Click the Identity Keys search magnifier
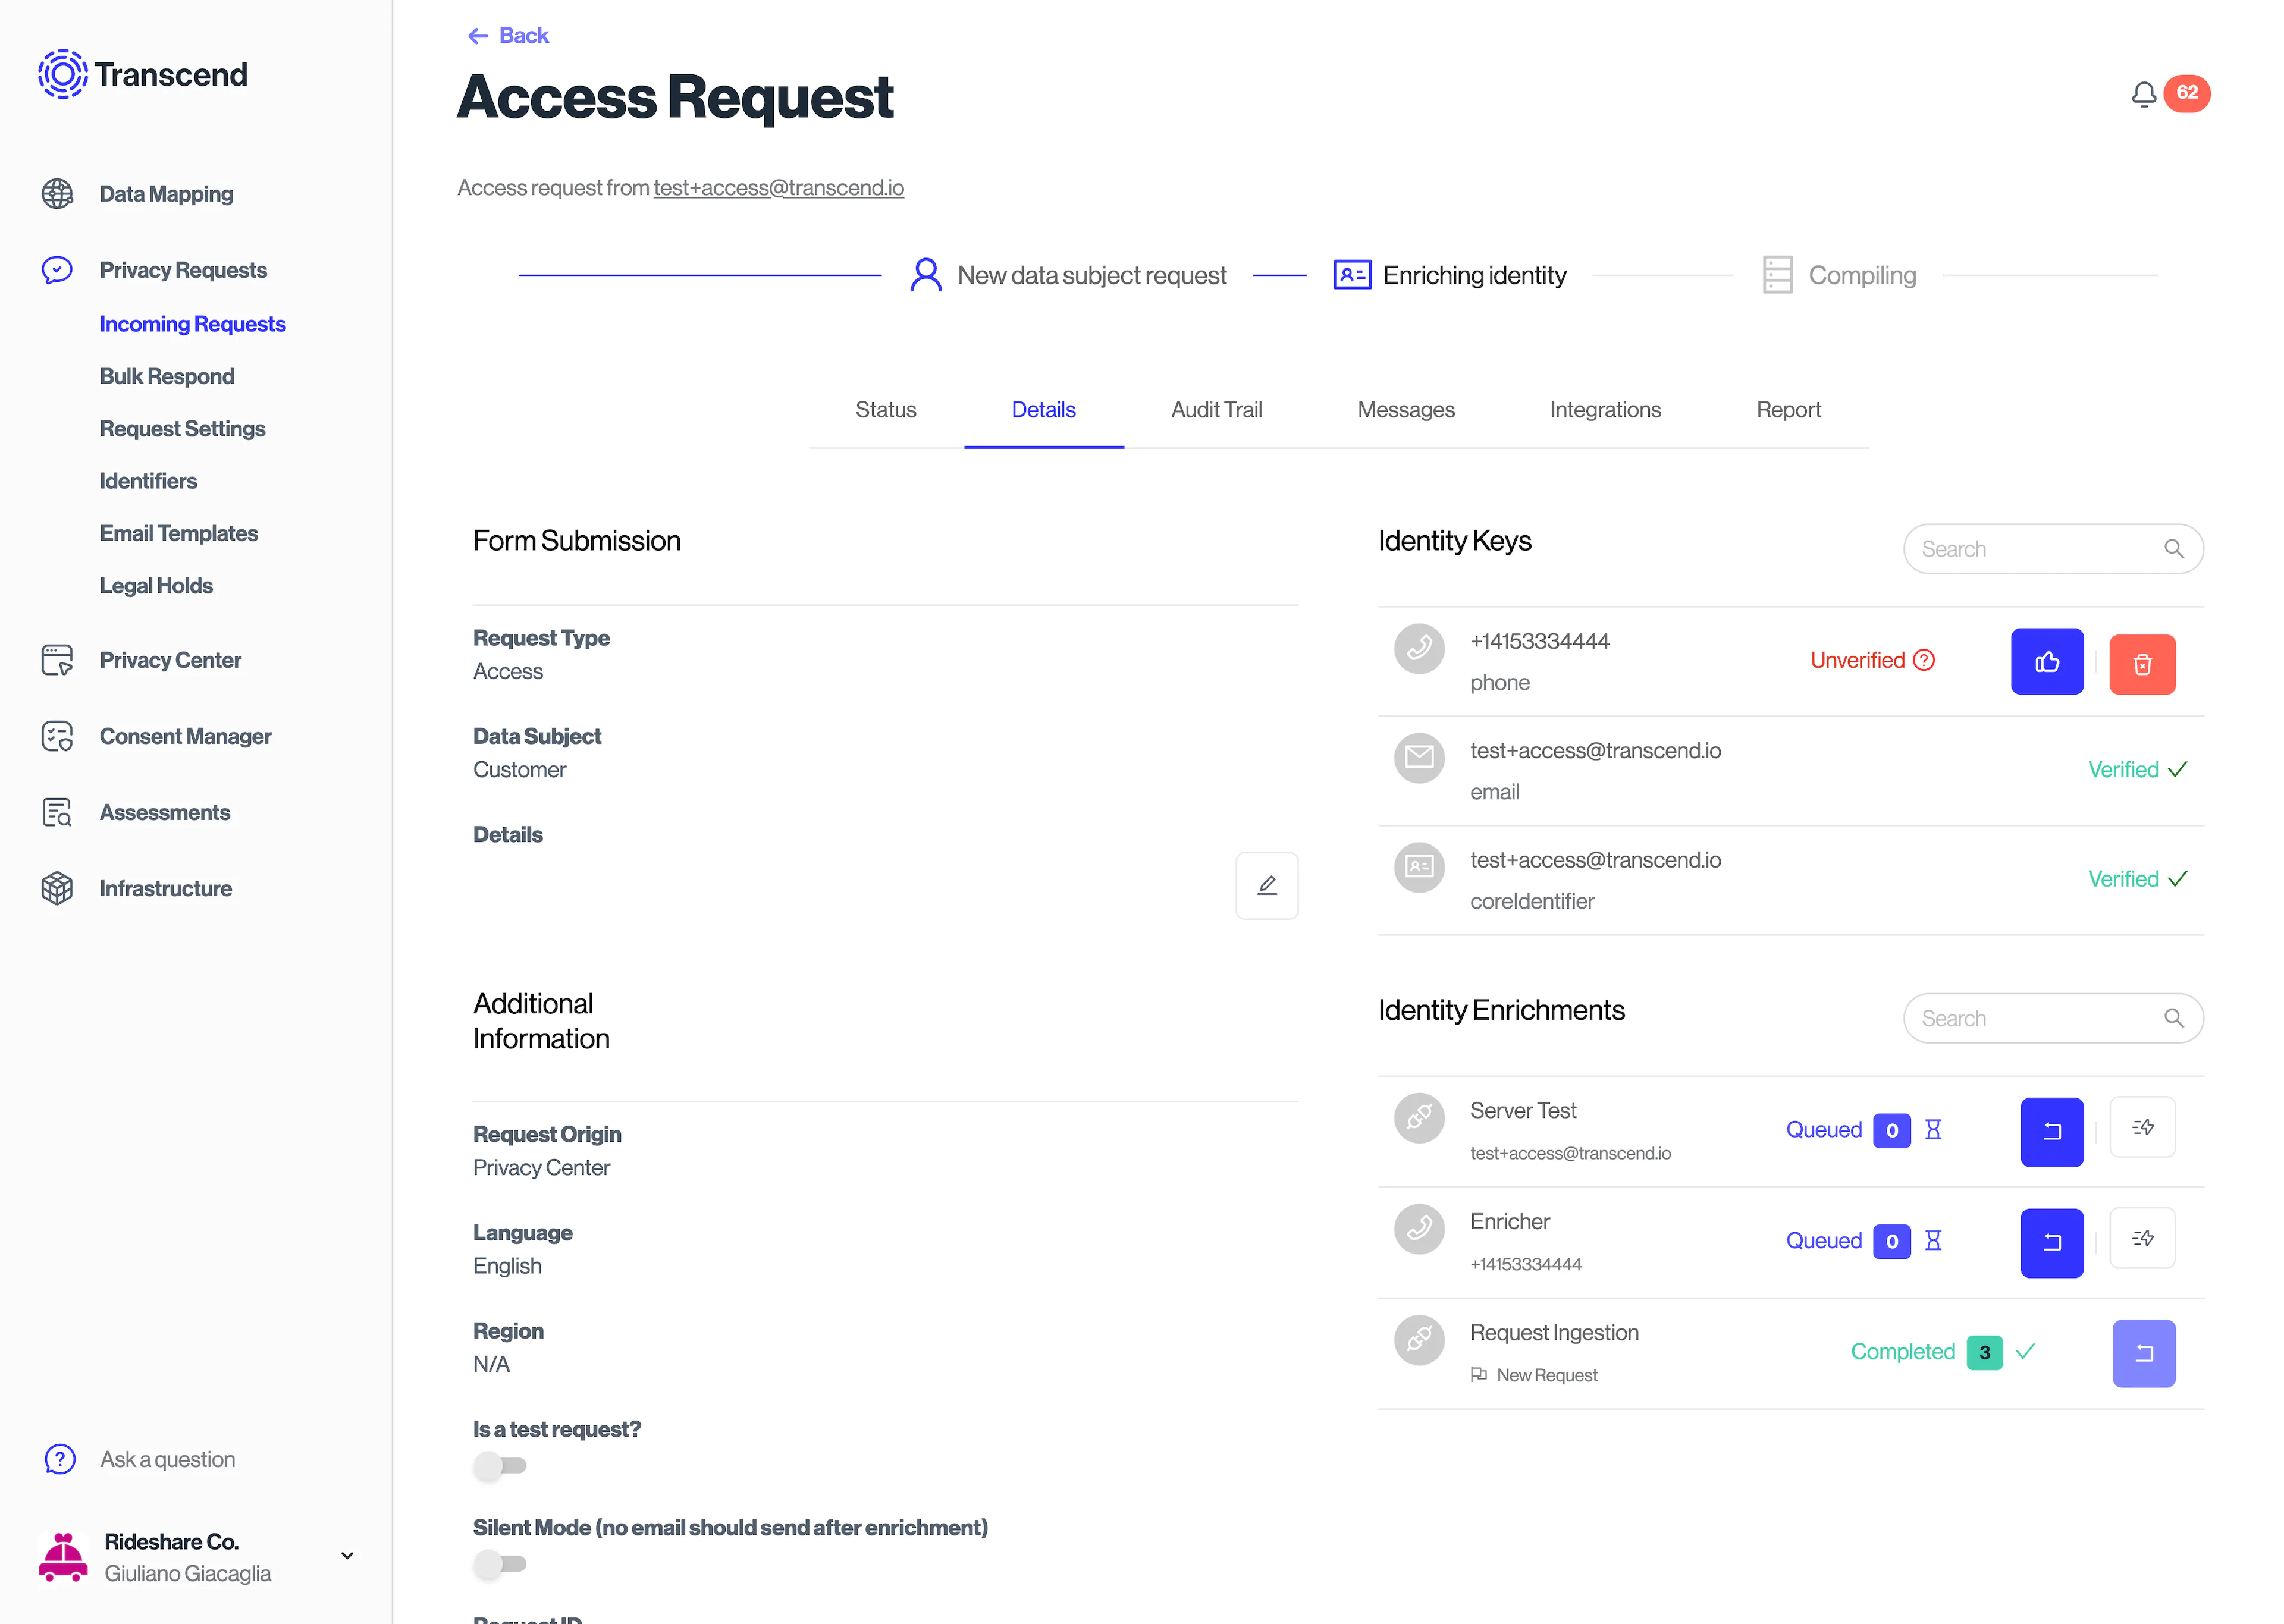The width and height of the screenshot is (2284, 1624). [2173, 549]
